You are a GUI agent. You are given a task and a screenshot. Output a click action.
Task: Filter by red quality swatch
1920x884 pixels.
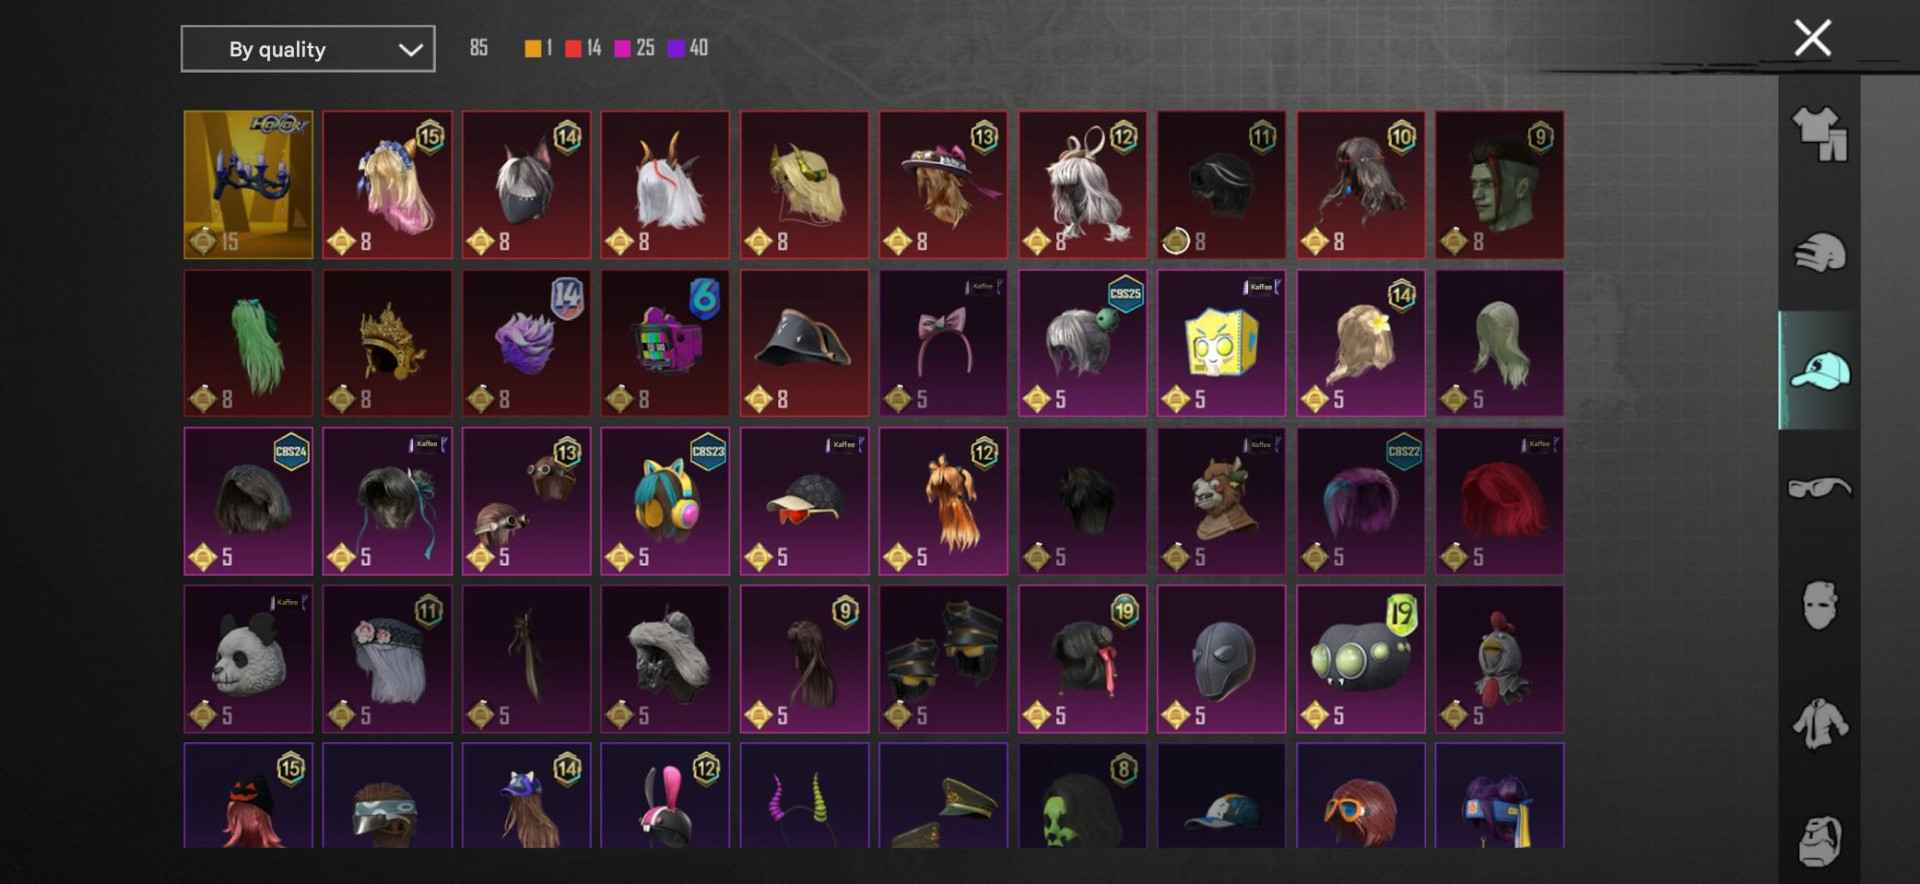point(573,48)
